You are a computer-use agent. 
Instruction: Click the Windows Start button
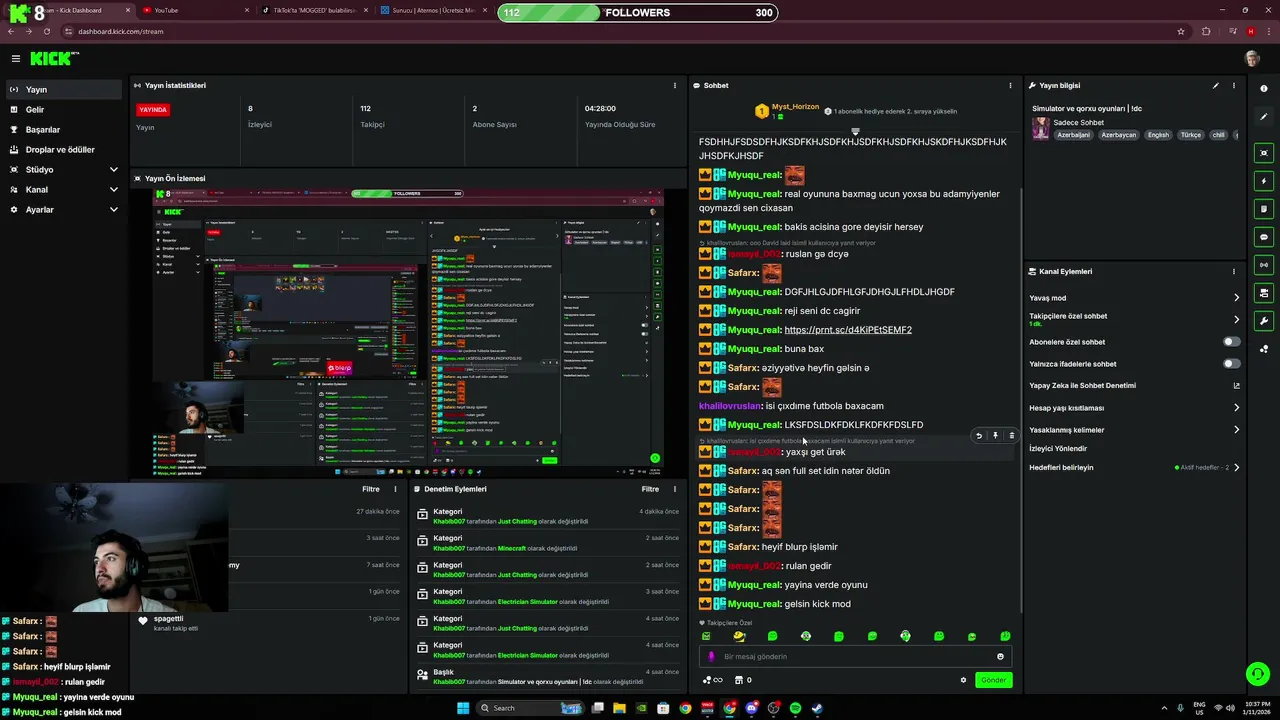(463, 708)
